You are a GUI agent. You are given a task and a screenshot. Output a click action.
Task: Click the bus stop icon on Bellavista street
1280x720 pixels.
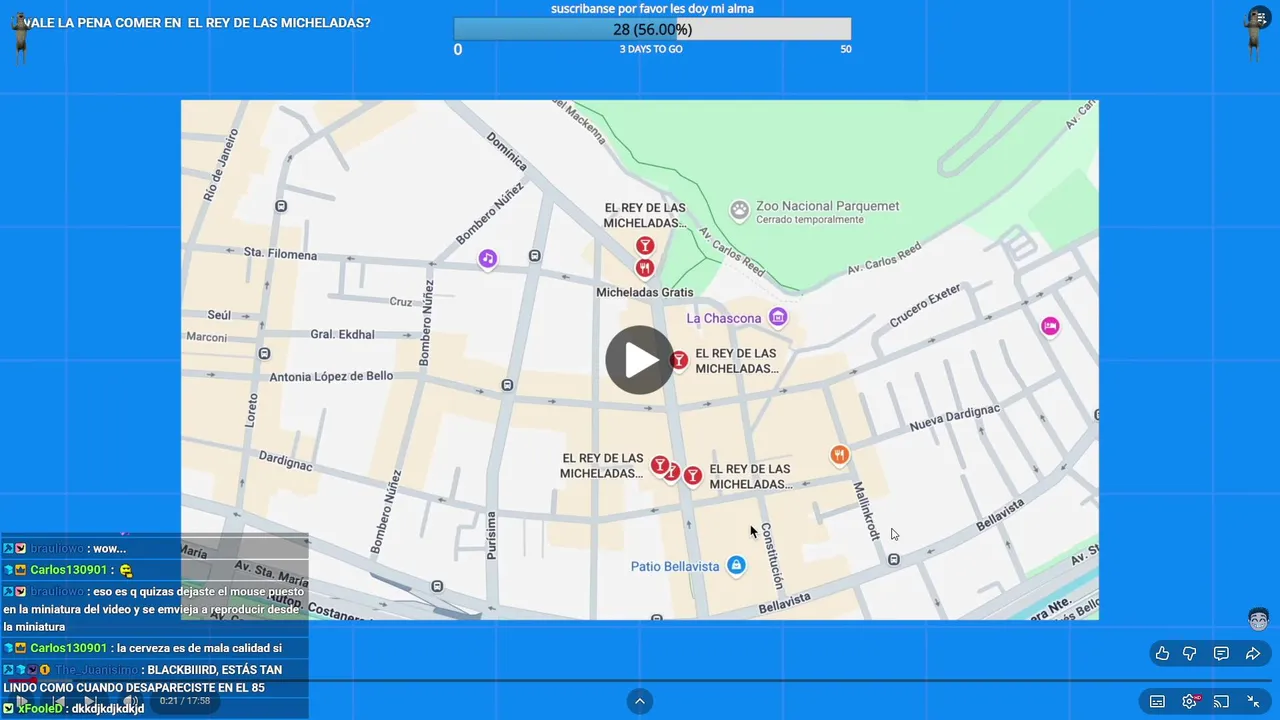tap(894, 559)
